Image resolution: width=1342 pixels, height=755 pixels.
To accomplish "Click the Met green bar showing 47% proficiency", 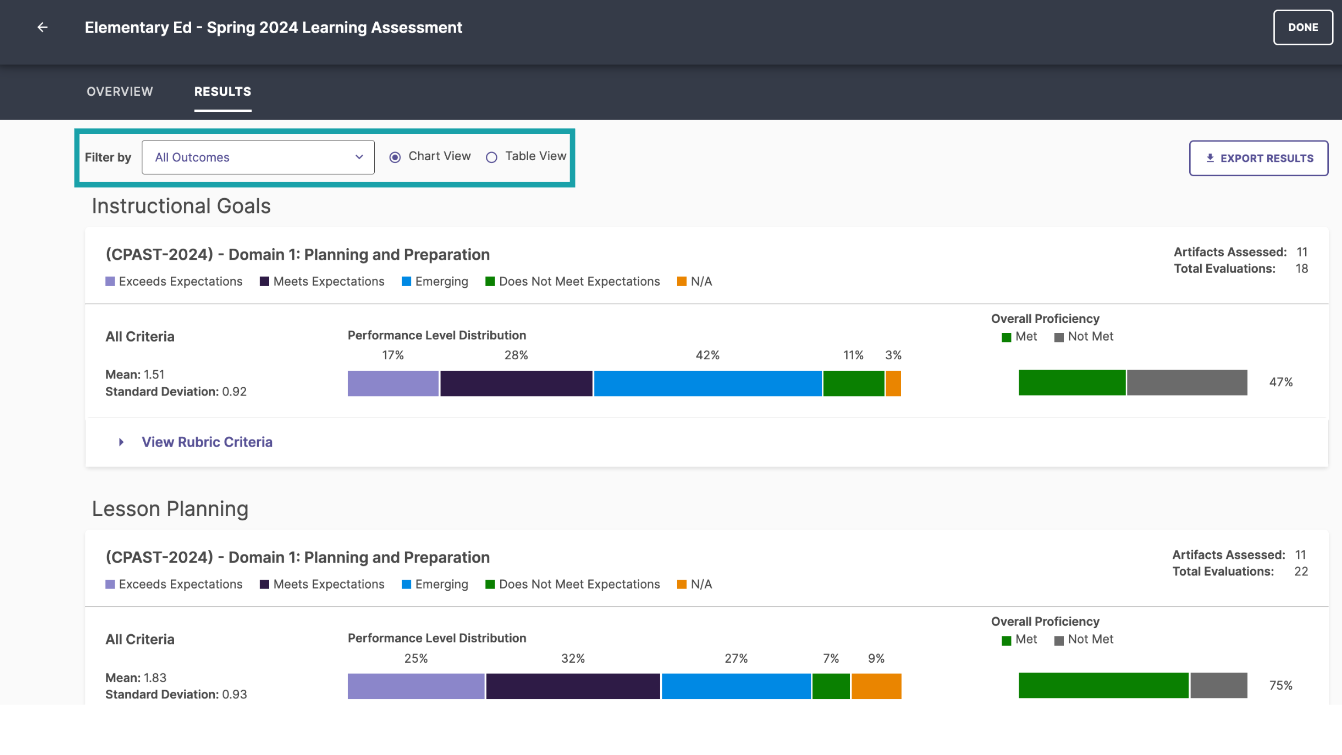I will [1072, 383].
